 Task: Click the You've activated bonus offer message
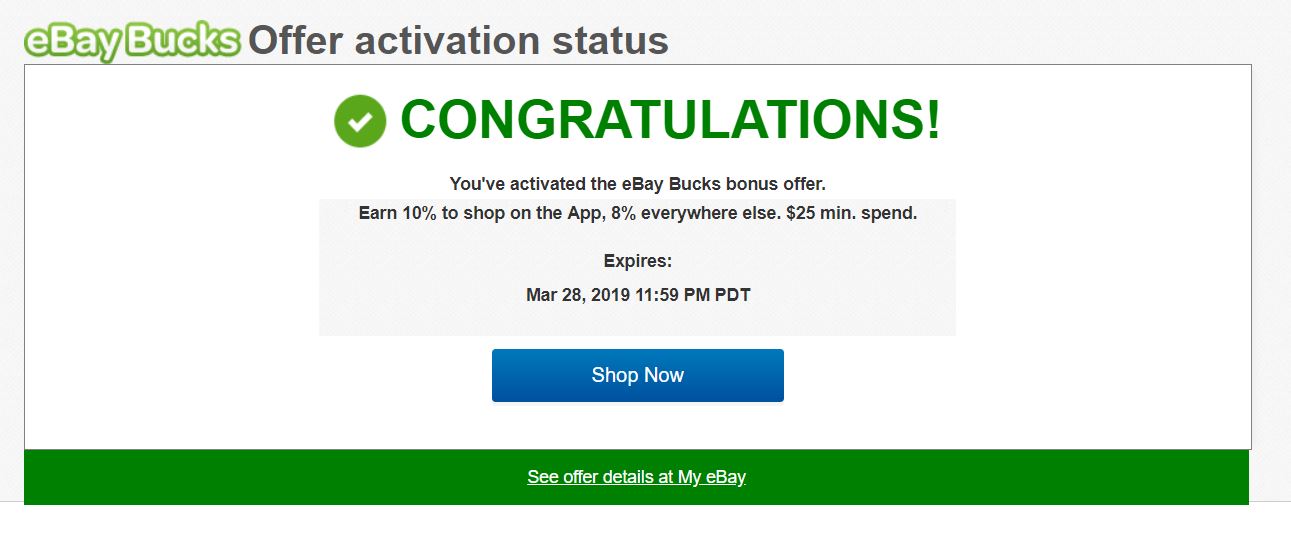637,184
